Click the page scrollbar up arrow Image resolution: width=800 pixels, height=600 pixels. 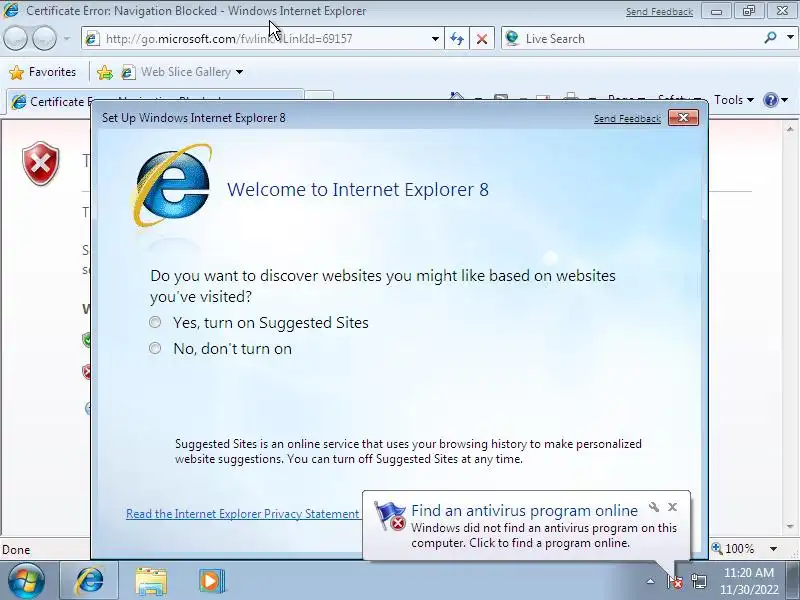click(790, 130)
